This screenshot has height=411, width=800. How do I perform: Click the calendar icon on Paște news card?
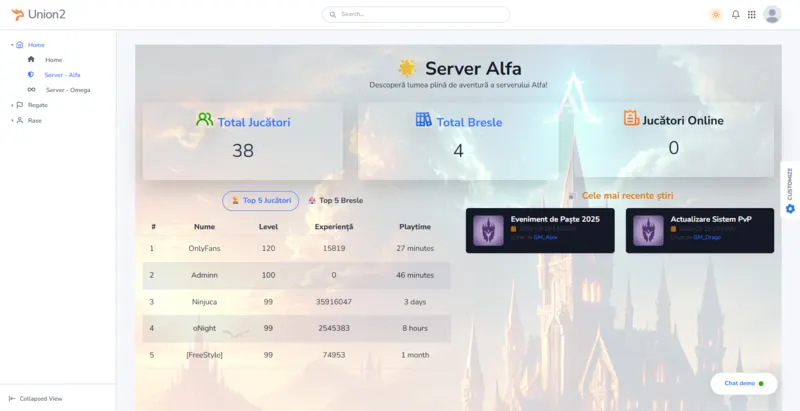tap(513, 229)
